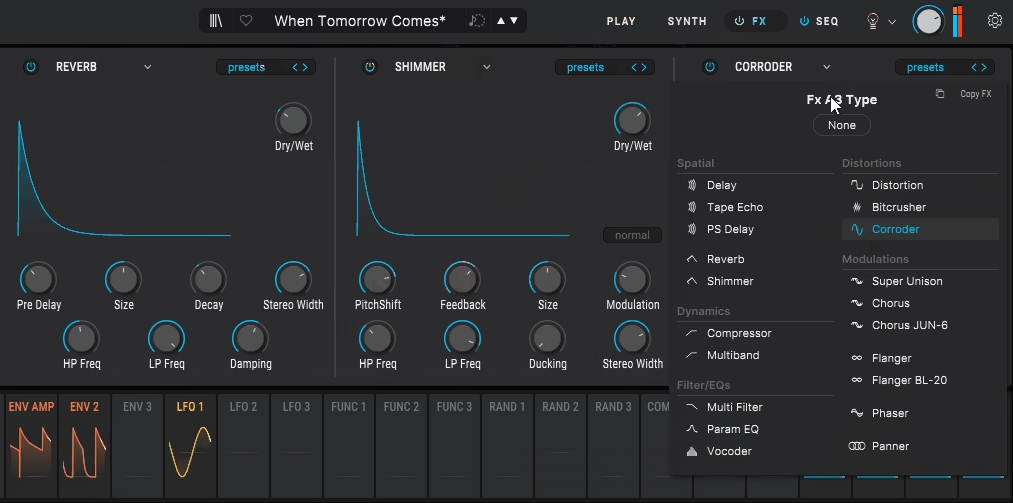Click the Copy FX icon

940,94
